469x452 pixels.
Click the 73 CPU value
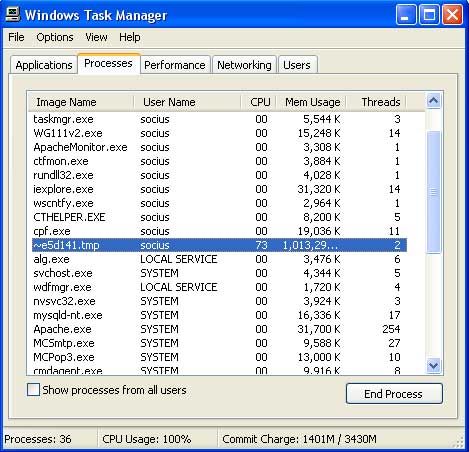tap(261, 245)
